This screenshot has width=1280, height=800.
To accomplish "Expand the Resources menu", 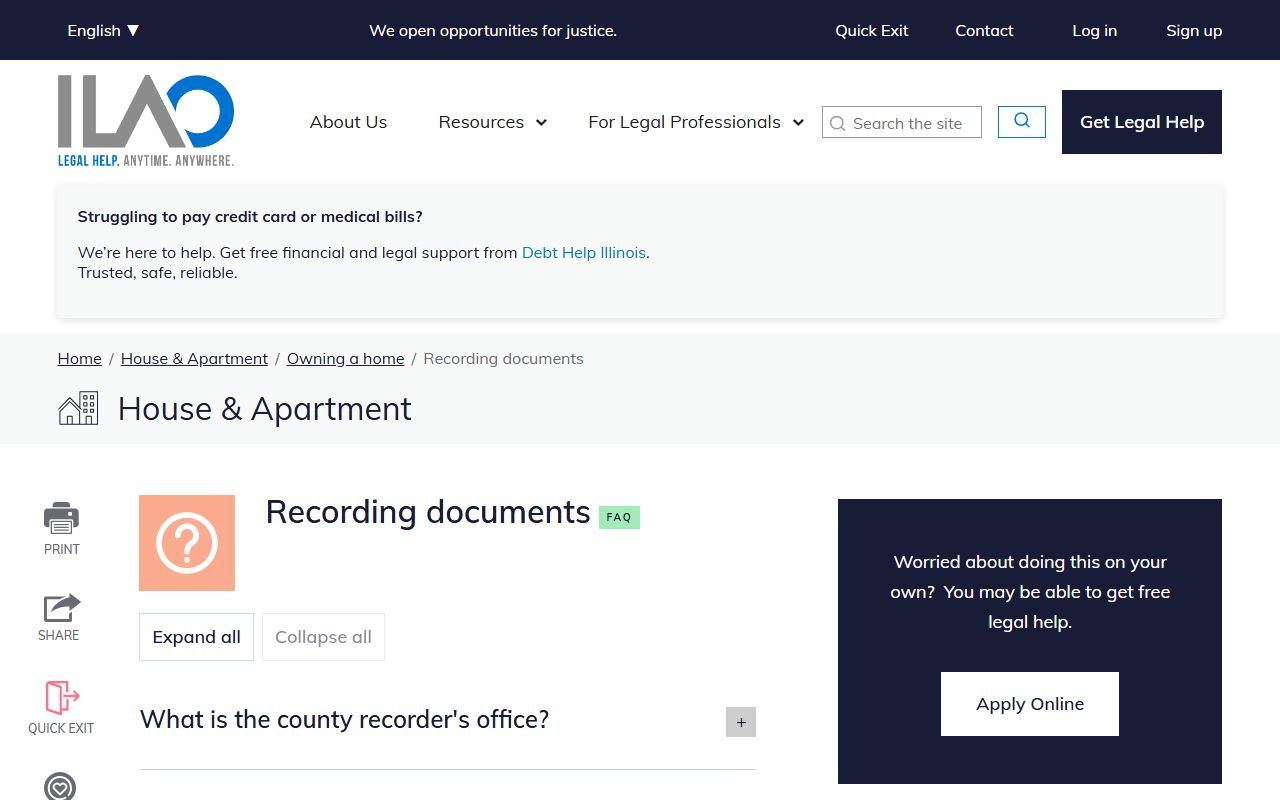I will (492, 122).
